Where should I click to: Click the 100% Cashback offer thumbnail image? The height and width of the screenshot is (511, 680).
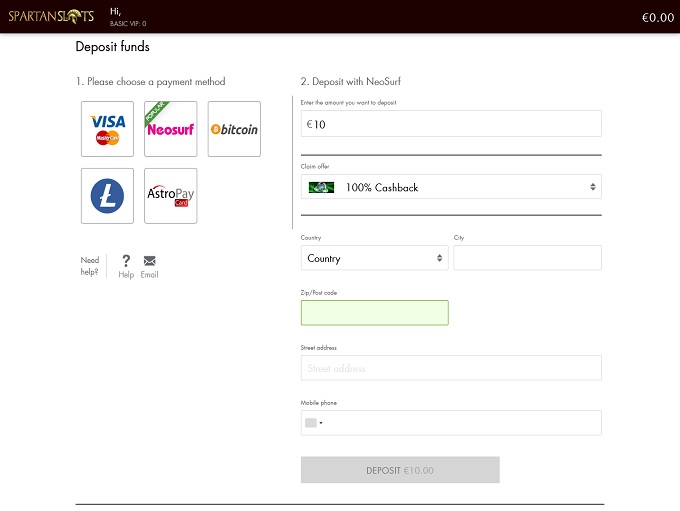[x=321, y=187]
